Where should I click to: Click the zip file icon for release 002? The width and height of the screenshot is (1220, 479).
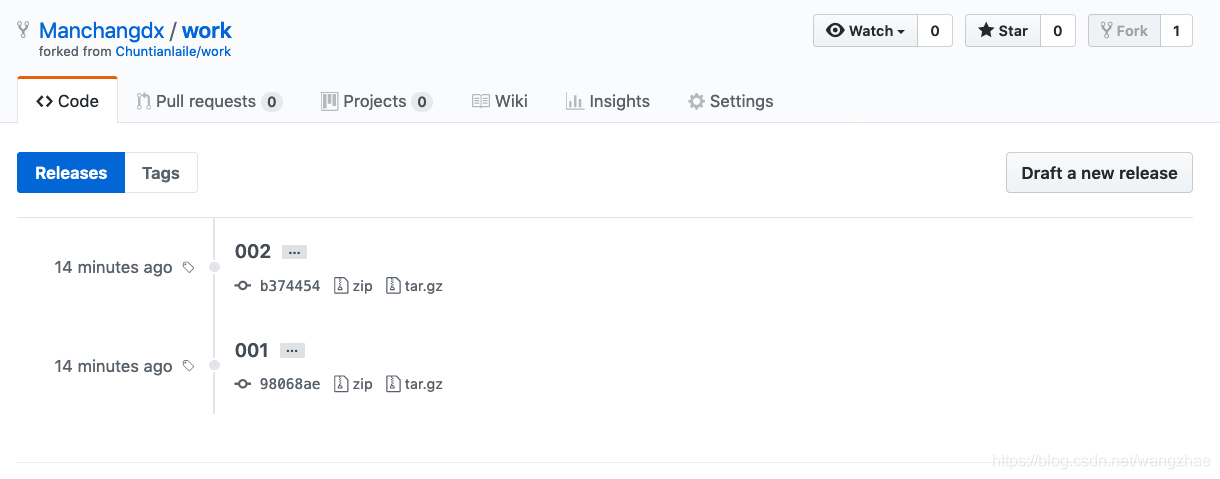pyautogui.click(x=341, y=286)
